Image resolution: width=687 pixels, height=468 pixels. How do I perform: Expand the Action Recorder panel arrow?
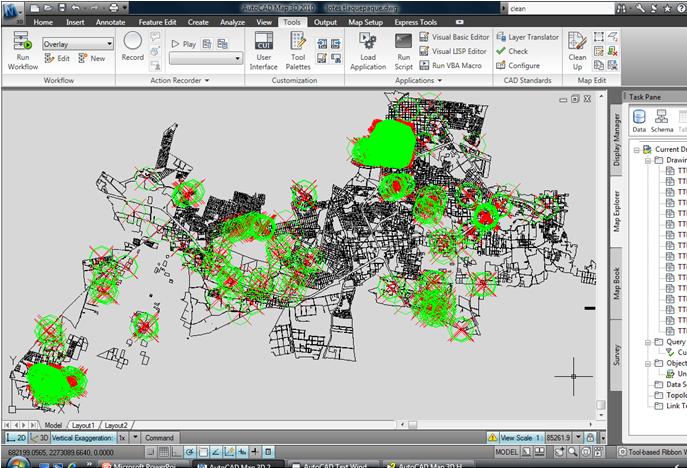[x=207, y=81]
